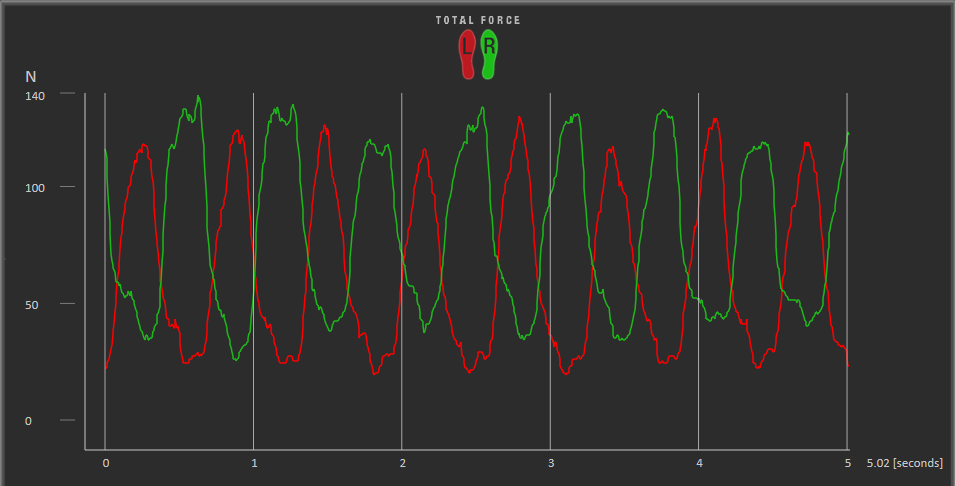Click the green right foot icon

click(x=488, y=54)
